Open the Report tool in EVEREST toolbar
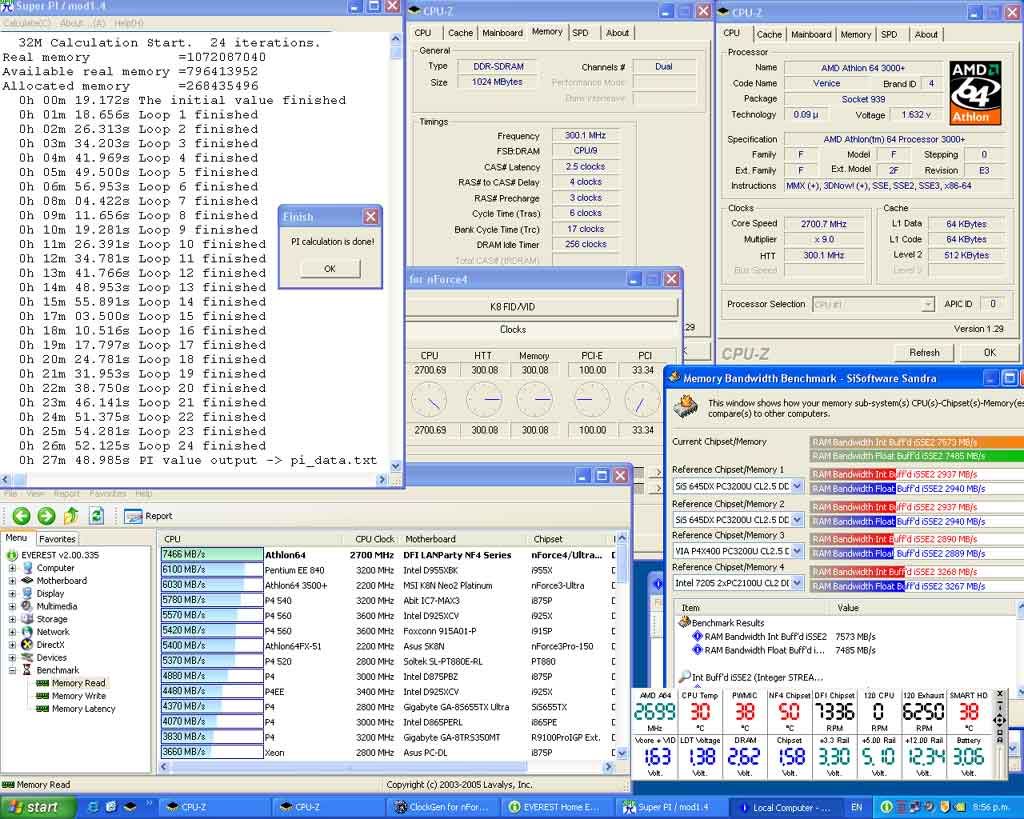 point(148,516)
